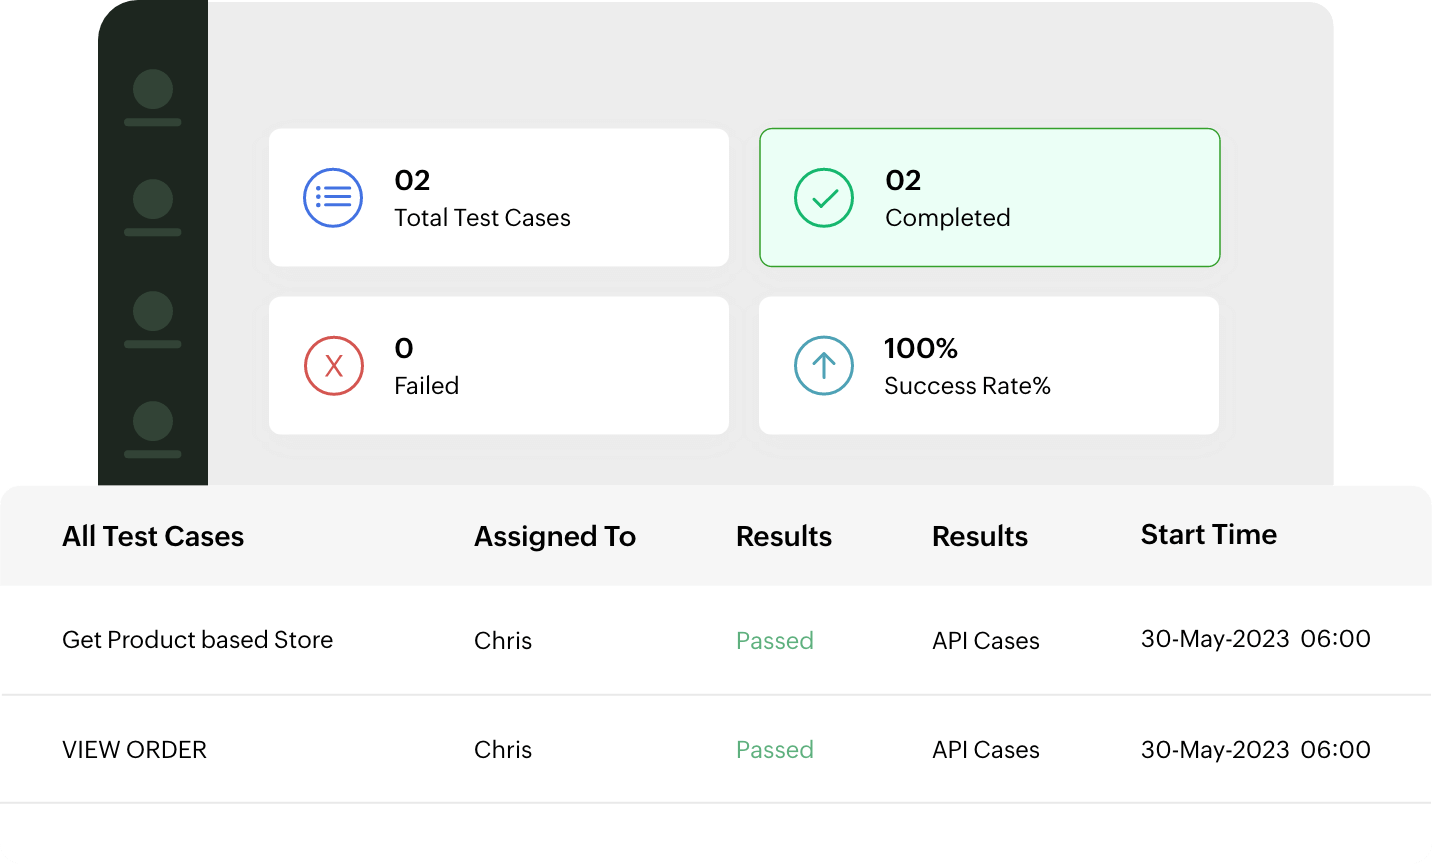Click Passed result for Get Product based Store
Image resolution: width=1432 pixels, height=864 pixels.
[x=774, y=641]
